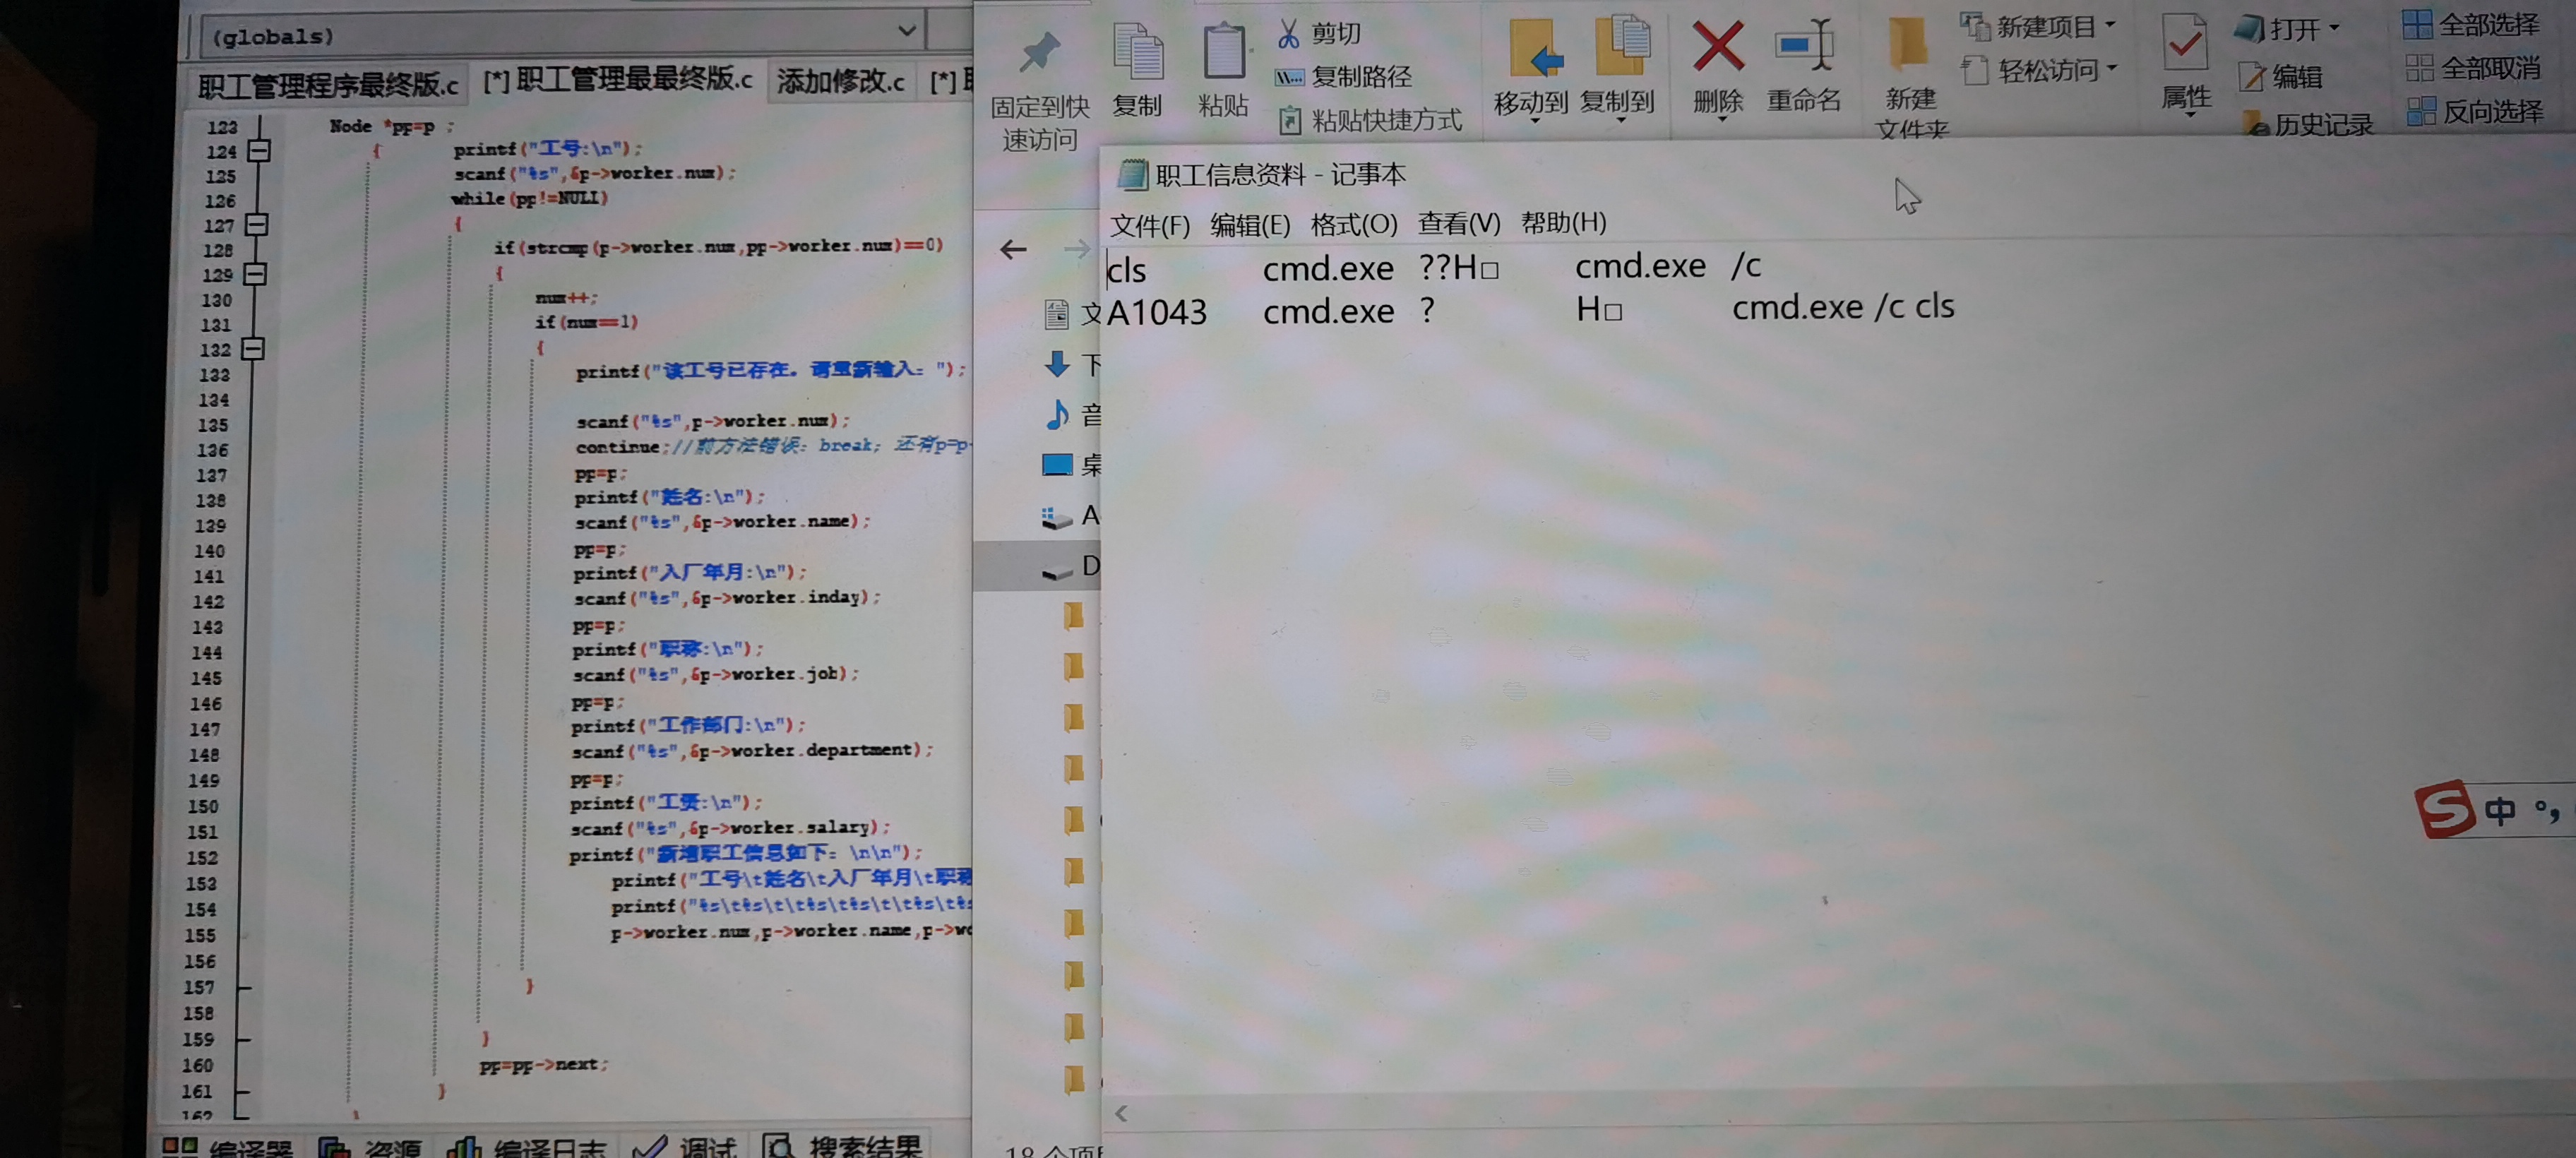Screen dimensions: 2576x1158
Task: Click Notepad horizontal scrollbar left arrow
Action: 1121,1113
